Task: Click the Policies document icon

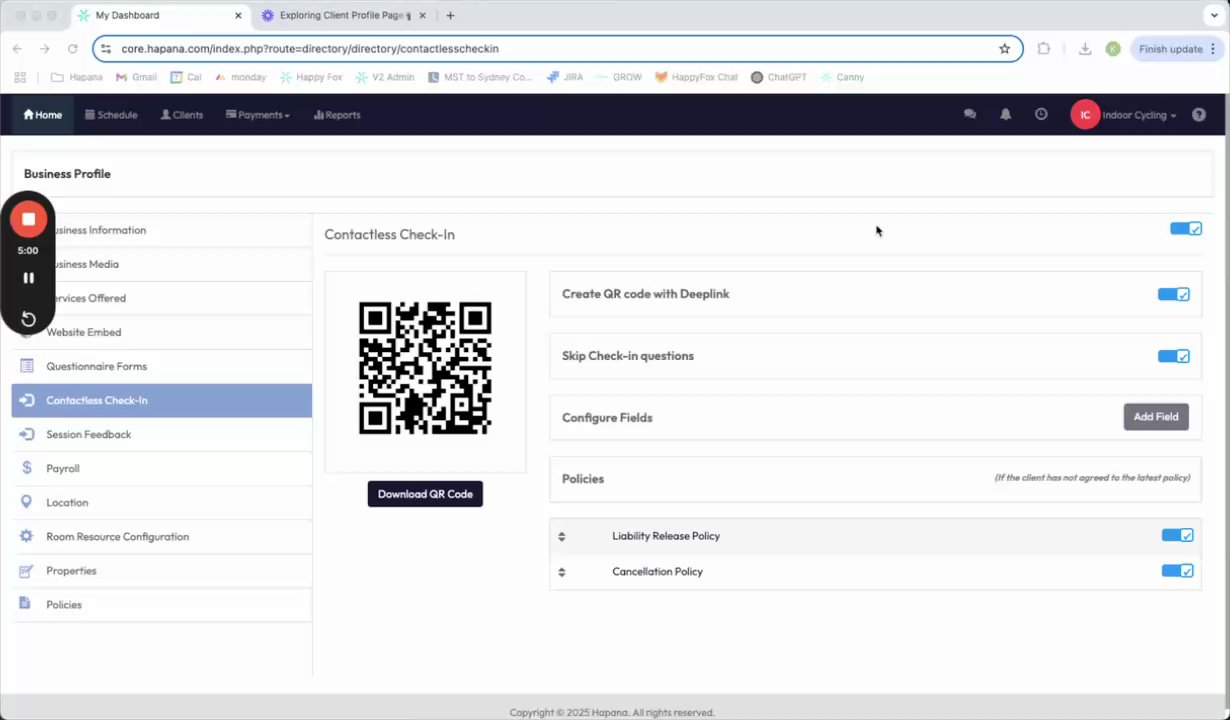Action: (26, 603)
